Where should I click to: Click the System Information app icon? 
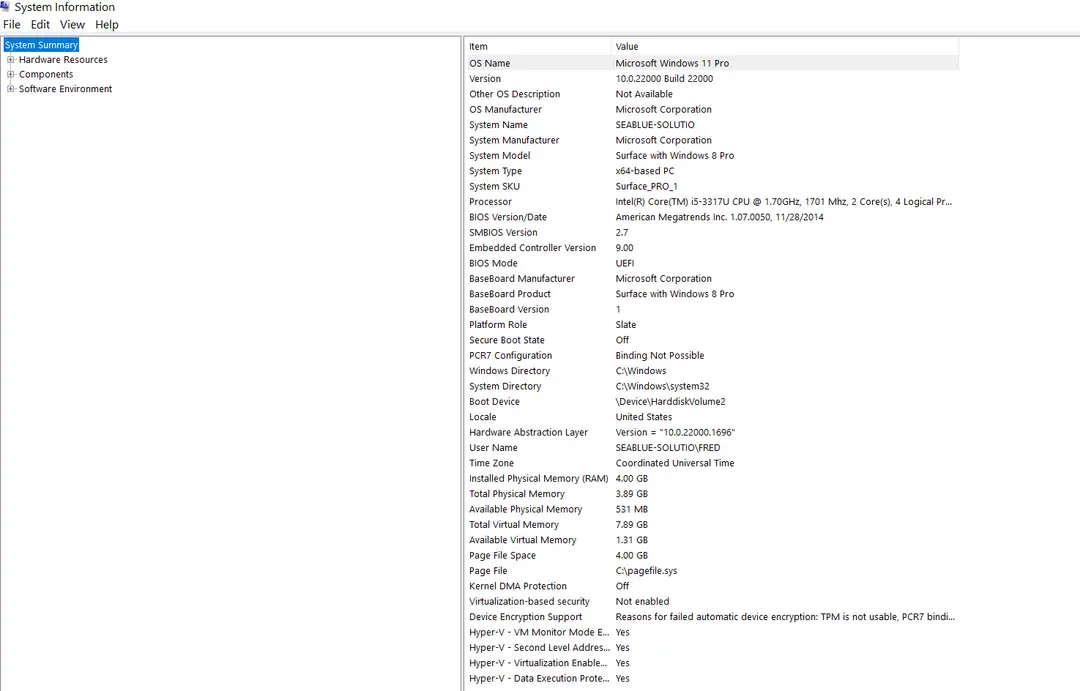tap(5, 7)
